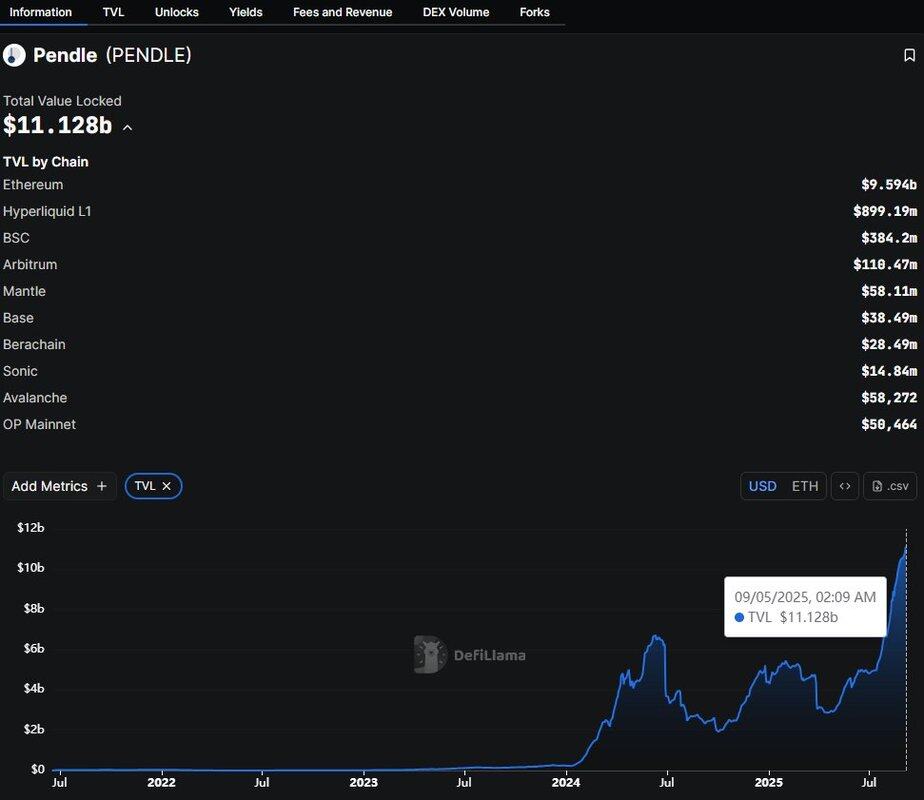The width and height of the screenshot is (924, 800).
Task: Switch chart denomination to USD
Action: point(763,486)
